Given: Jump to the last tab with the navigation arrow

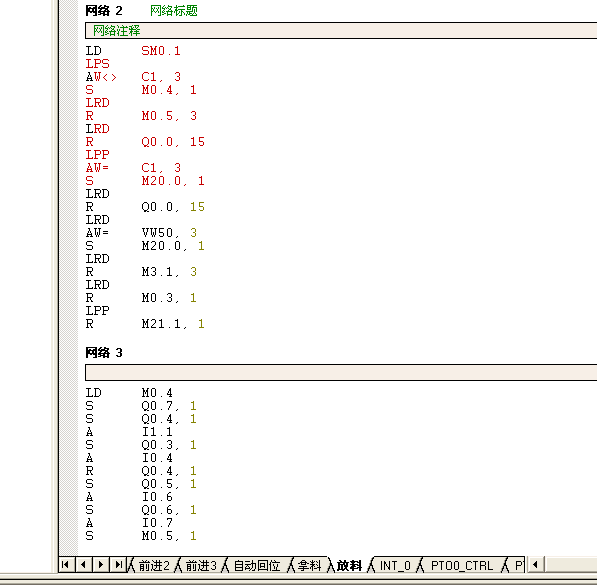Looking at the screenshot, I should [x=118, y=564].
